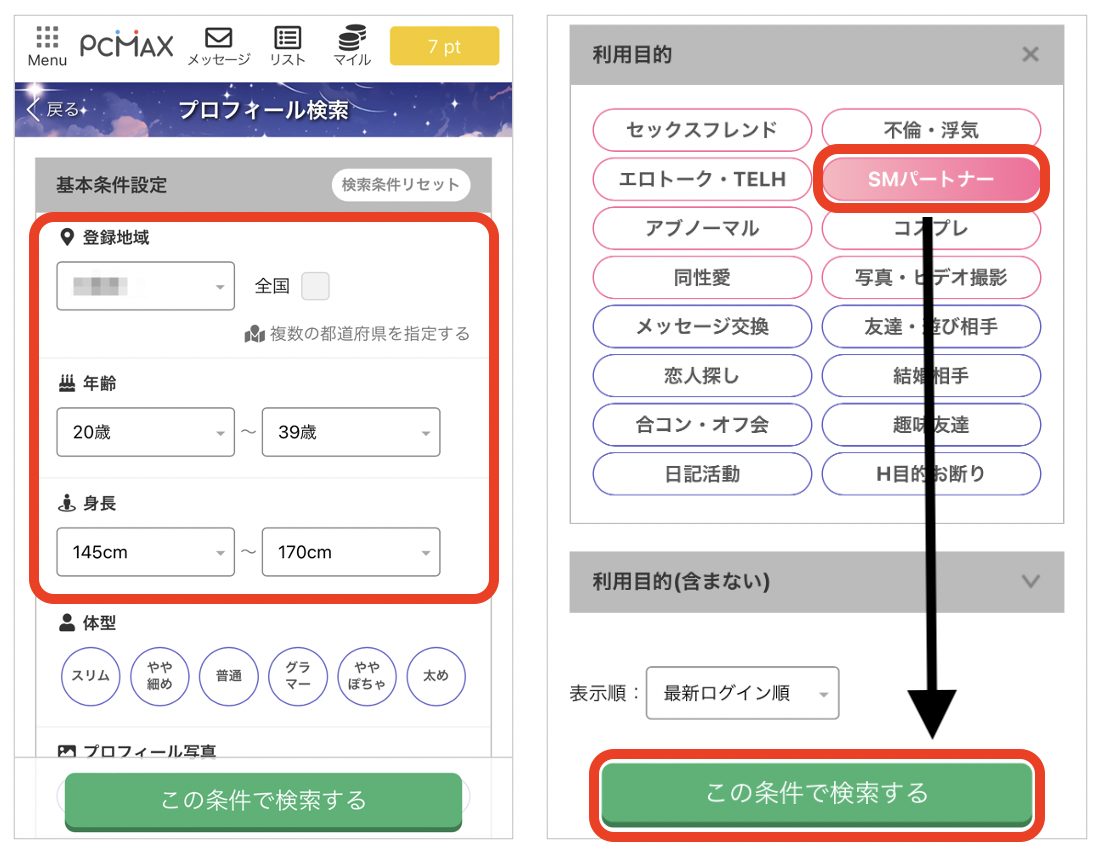Viewport: 1104px width, 856px height.
Task: Open the Menu grid icon
Action: pyautogui.click(x=47, y=45)
